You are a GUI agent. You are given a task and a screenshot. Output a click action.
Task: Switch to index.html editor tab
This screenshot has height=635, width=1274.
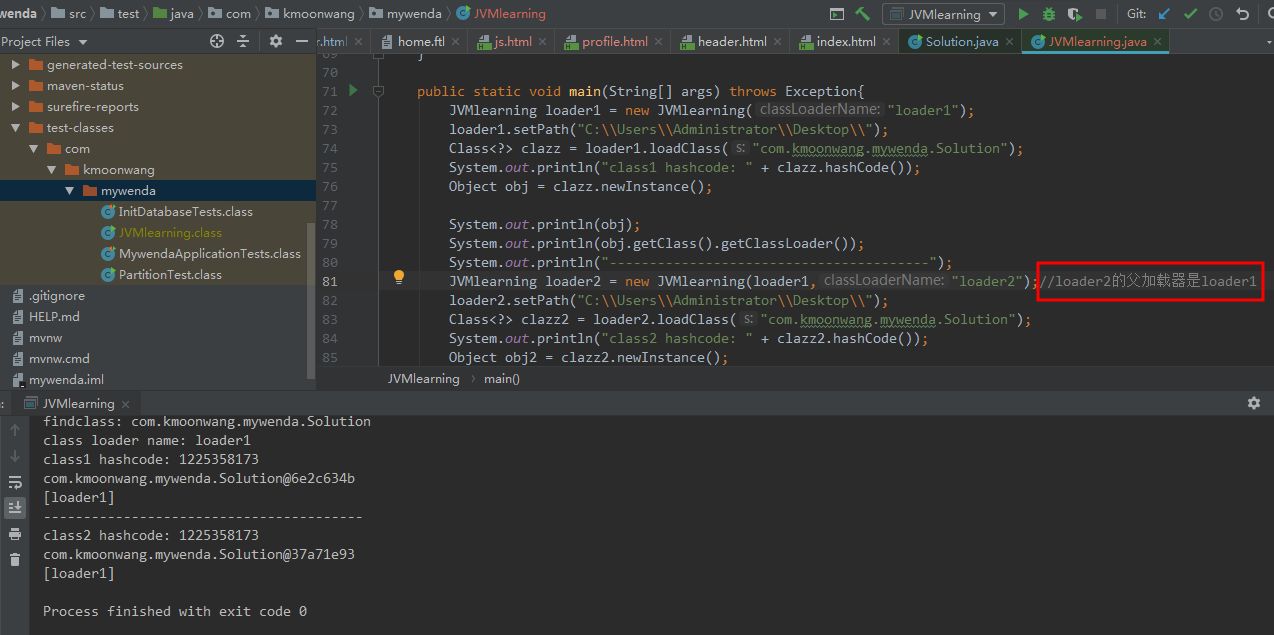click(x=845, y=41)
